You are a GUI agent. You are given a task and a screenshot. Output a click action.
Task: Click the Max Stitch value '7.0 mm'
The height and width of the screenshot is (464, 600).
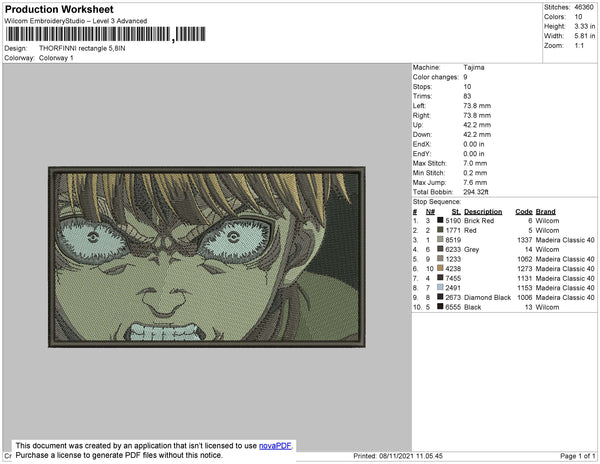[x=475, y=163]
